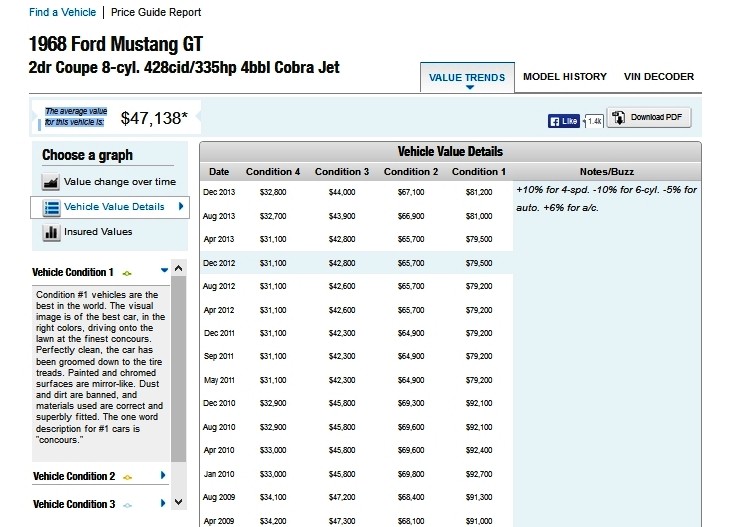Click the $42,600 value in Apr 2012 row
This screenshot has height=527, width=736.
[x=342, y=310]
